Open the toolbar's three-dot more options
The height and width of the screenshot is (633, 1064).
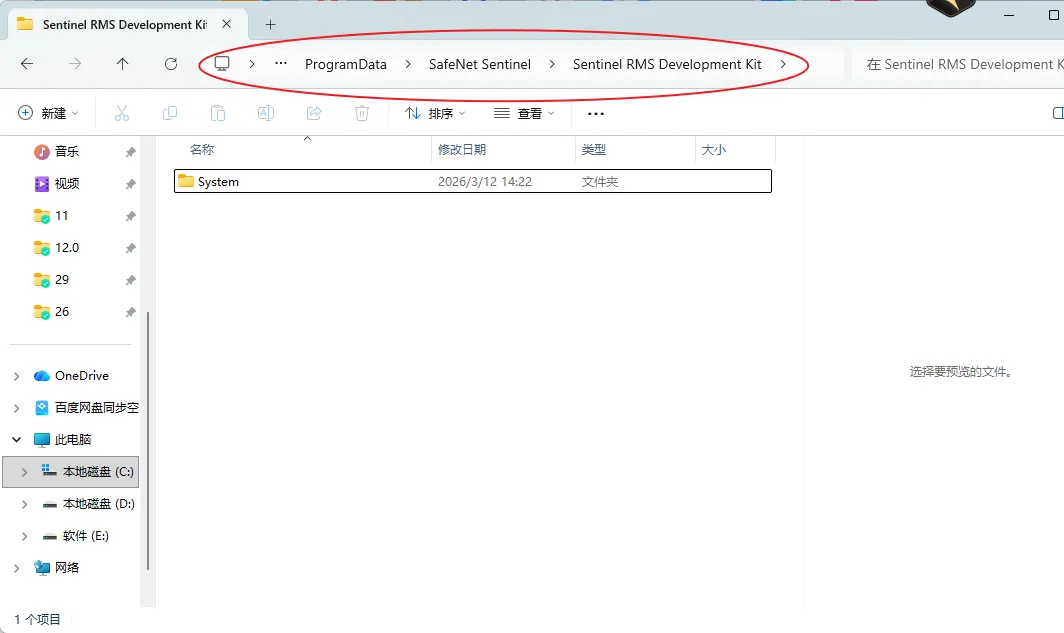(x=596, y=113)
